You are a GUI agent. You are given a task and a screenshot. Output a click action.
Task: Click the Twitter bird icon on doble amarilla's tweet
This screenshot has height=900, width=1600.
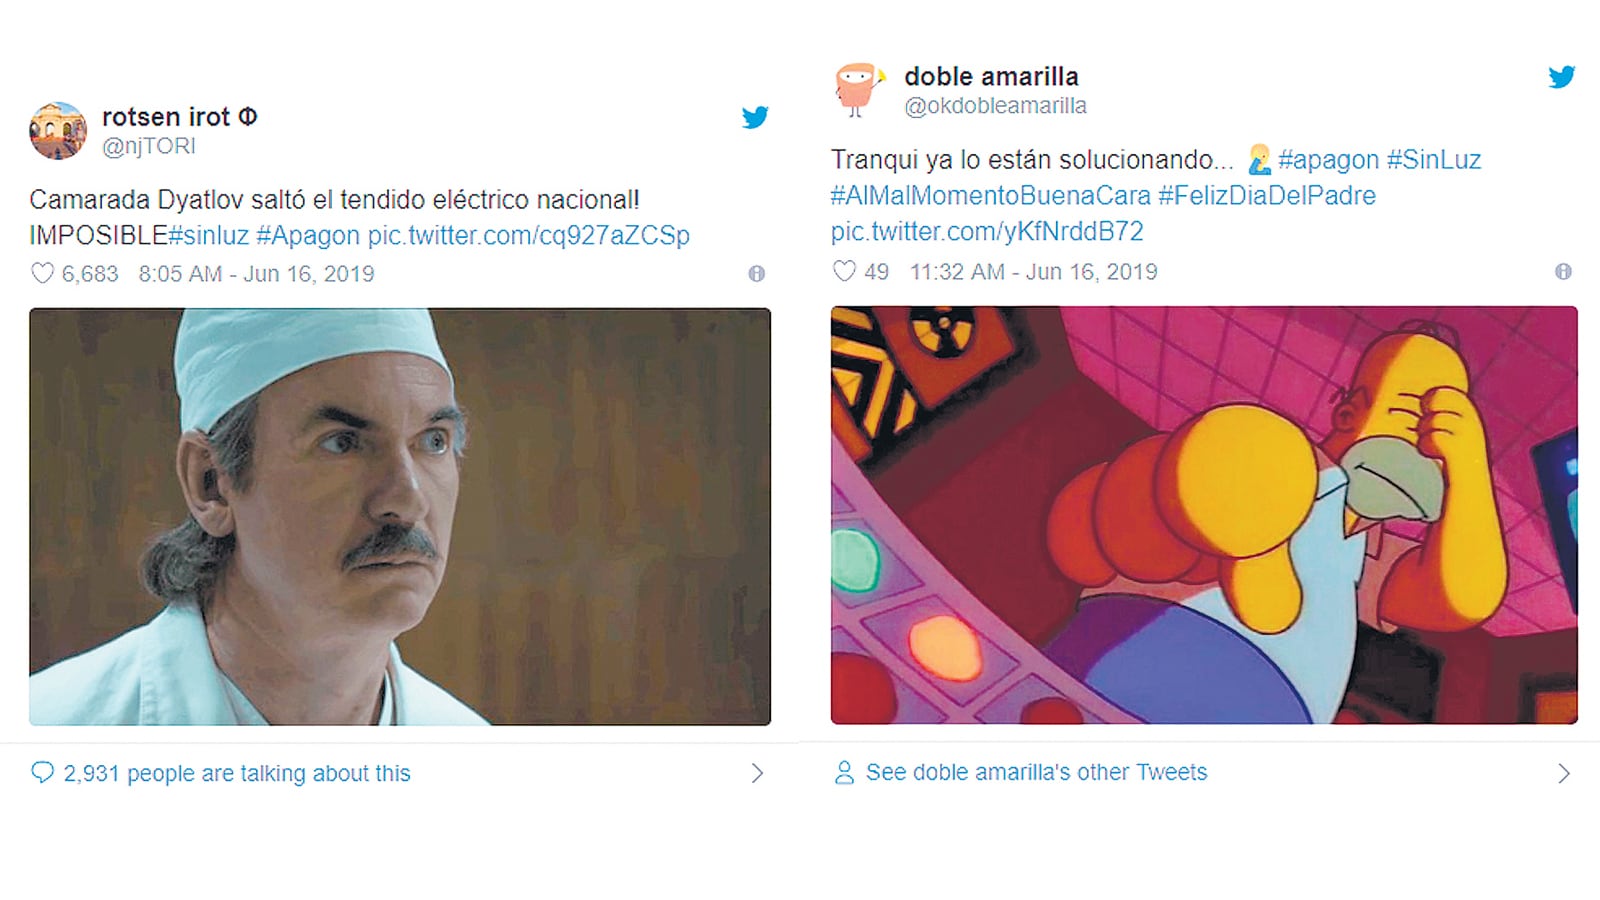click(1562, 77)
